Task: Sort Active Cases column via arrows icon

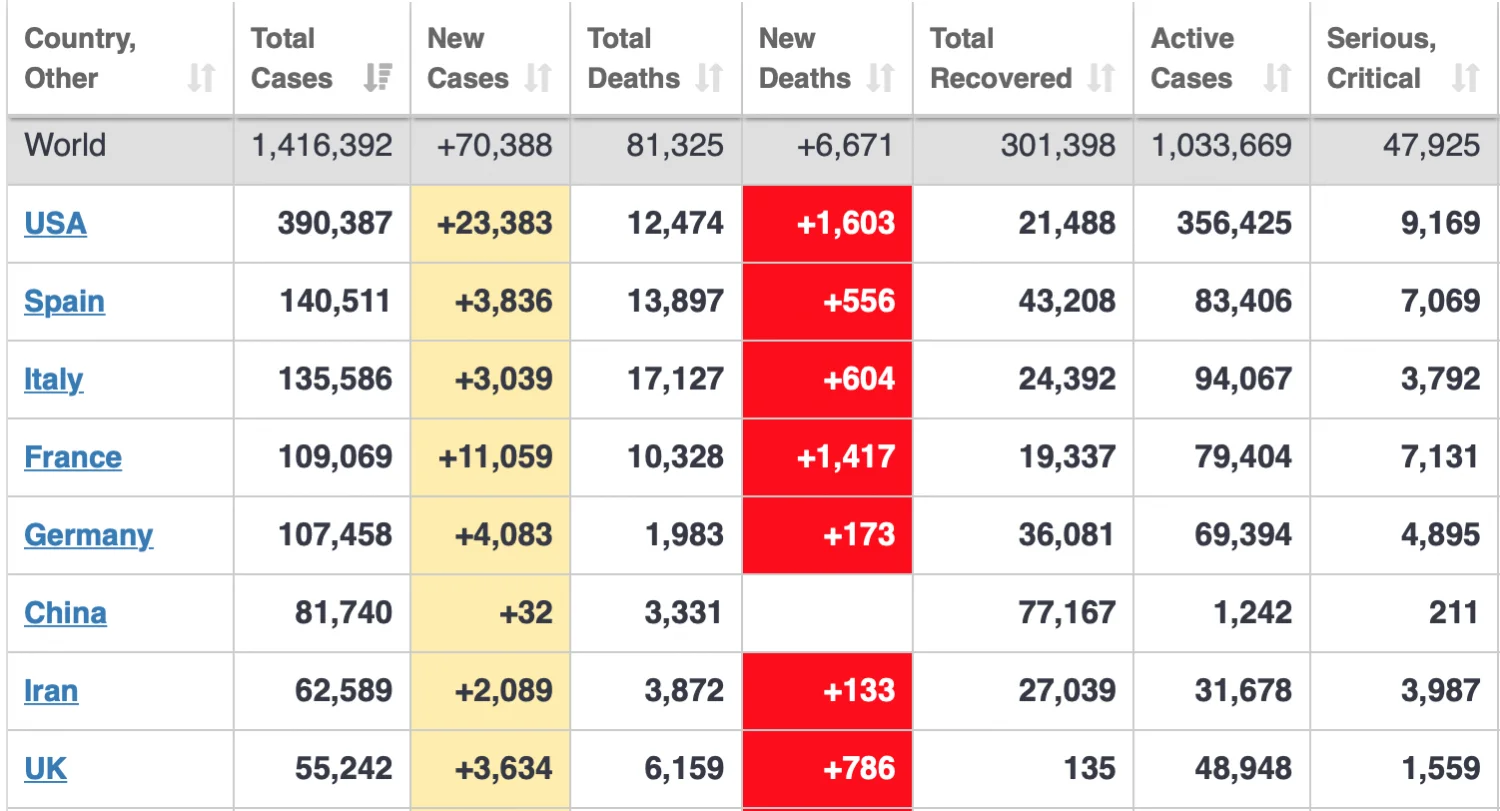Action: coord(1277,78)
